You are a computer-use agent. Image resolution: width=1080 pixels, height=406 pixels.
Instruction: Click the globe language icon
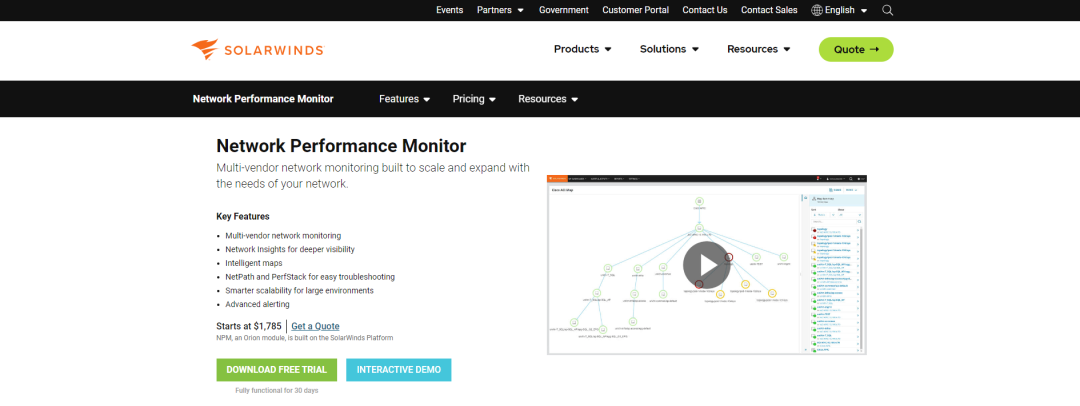817,10
